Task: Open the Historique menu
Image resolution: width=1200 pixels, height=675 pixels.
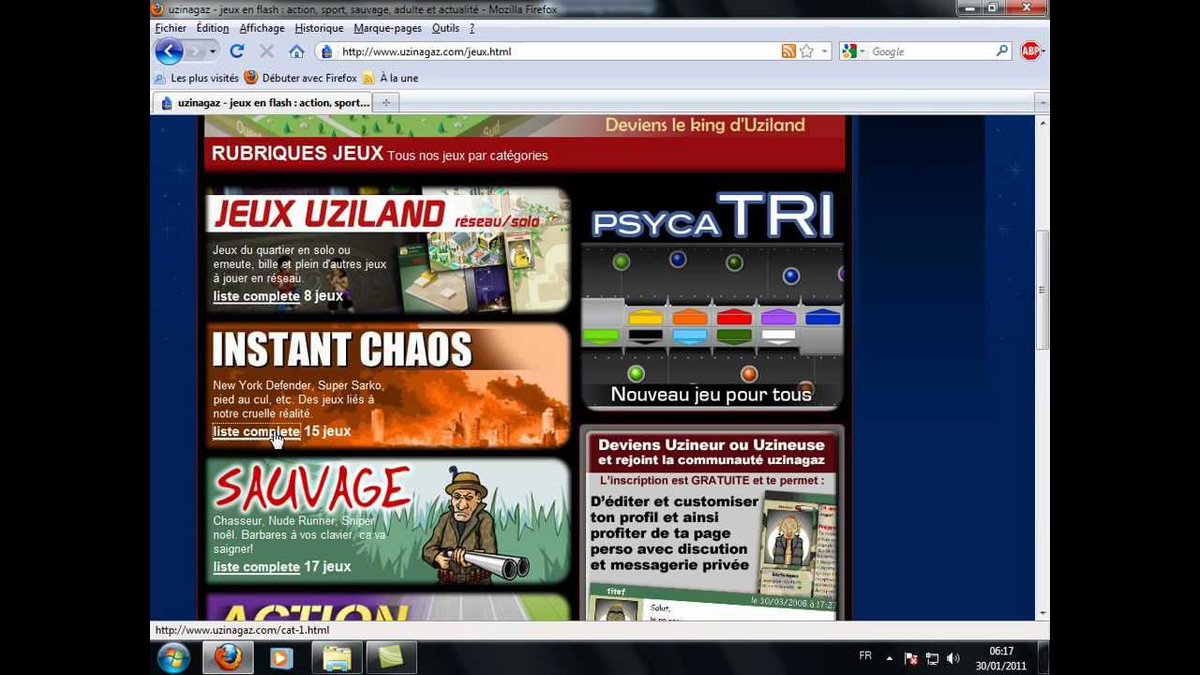Action: click(319, 28)
